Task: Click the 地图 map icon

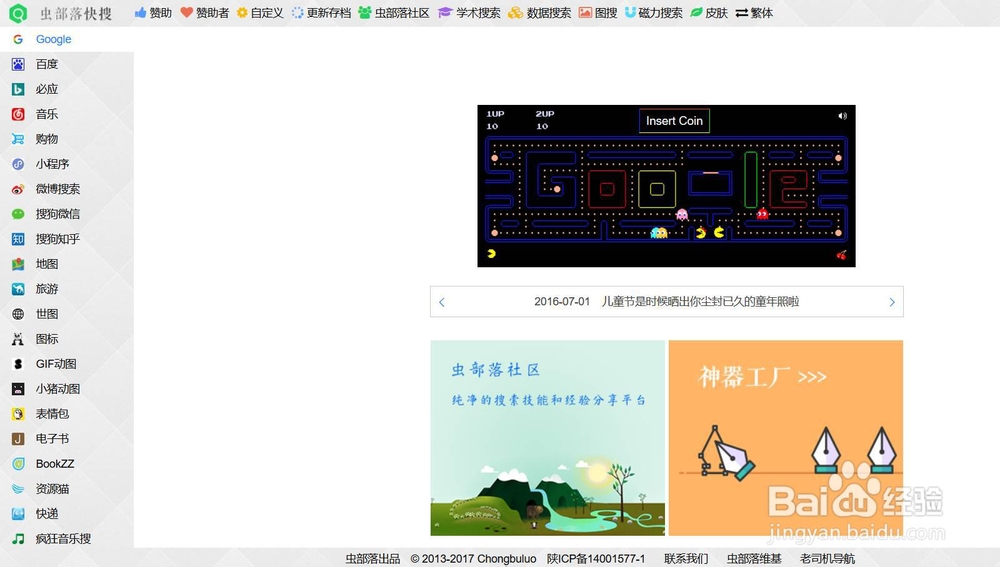Action: coord(18,264)
